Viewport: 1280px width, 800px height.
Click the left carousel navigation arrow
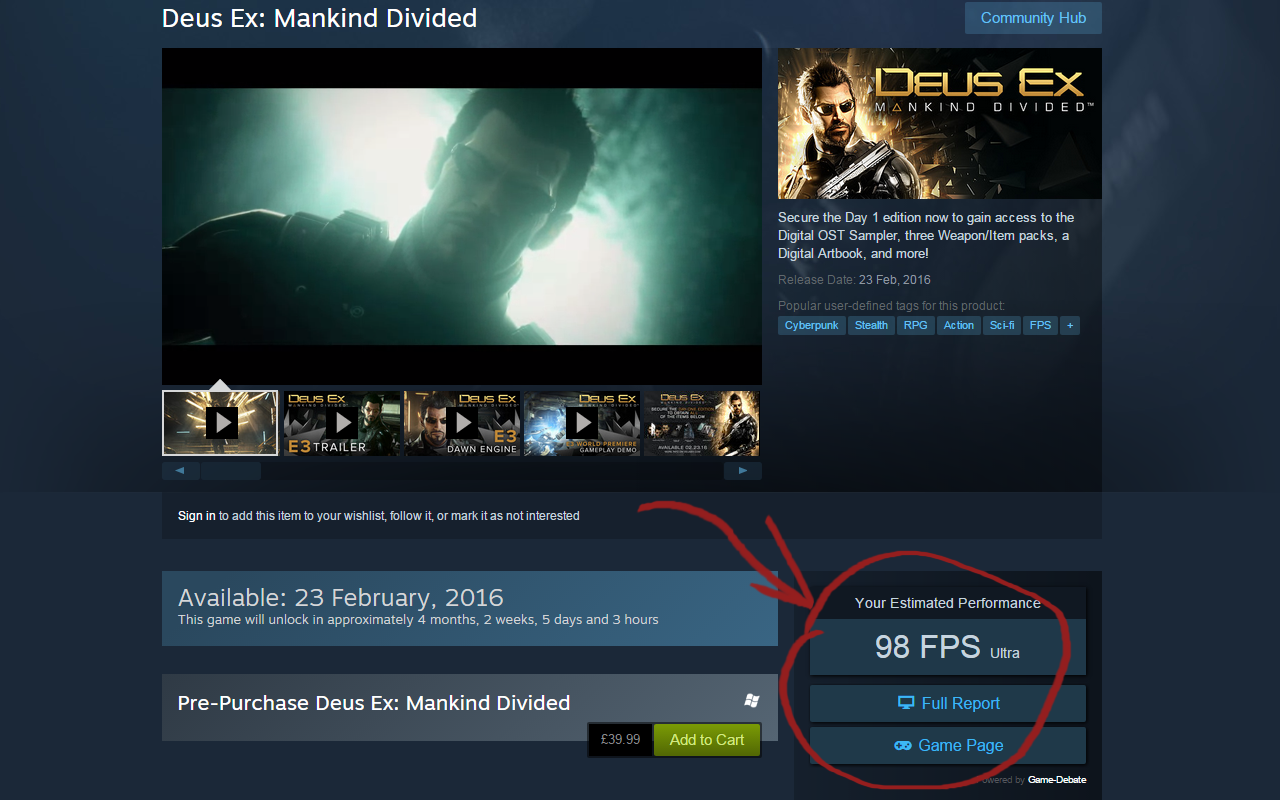click(x=180, y=470)
